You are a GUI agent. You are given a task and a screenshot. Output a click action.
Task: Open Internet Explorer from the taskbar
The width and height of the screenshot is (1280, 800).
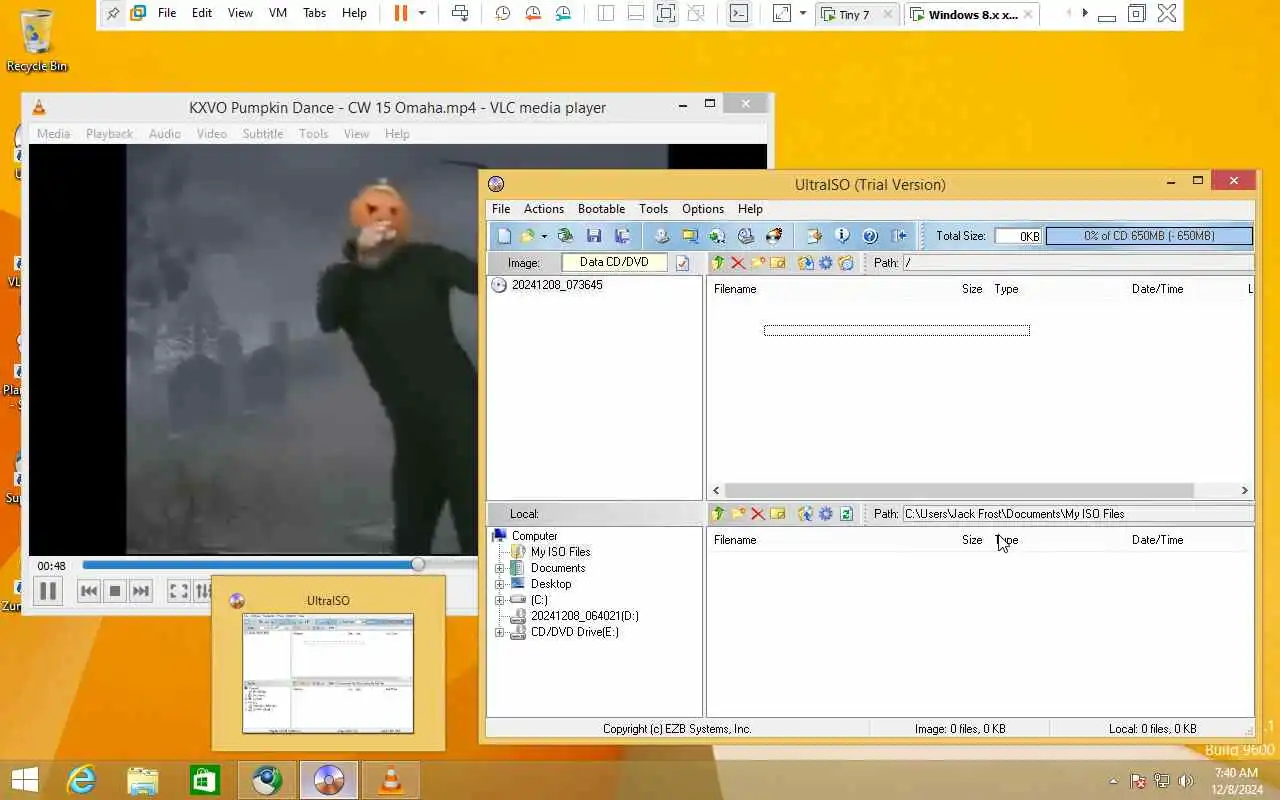[x=80, y=779]
